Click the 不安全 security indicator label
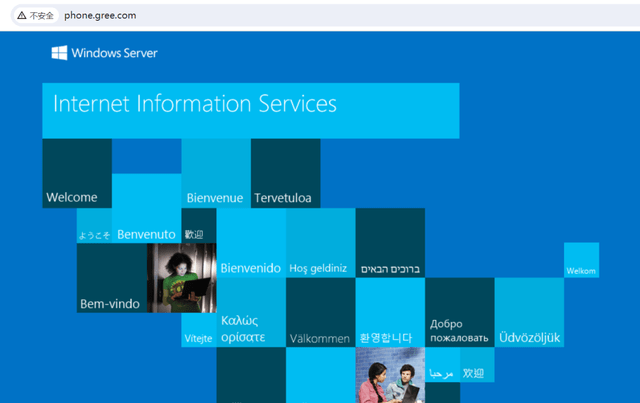 pyautogui.click(x=42, y=16)
